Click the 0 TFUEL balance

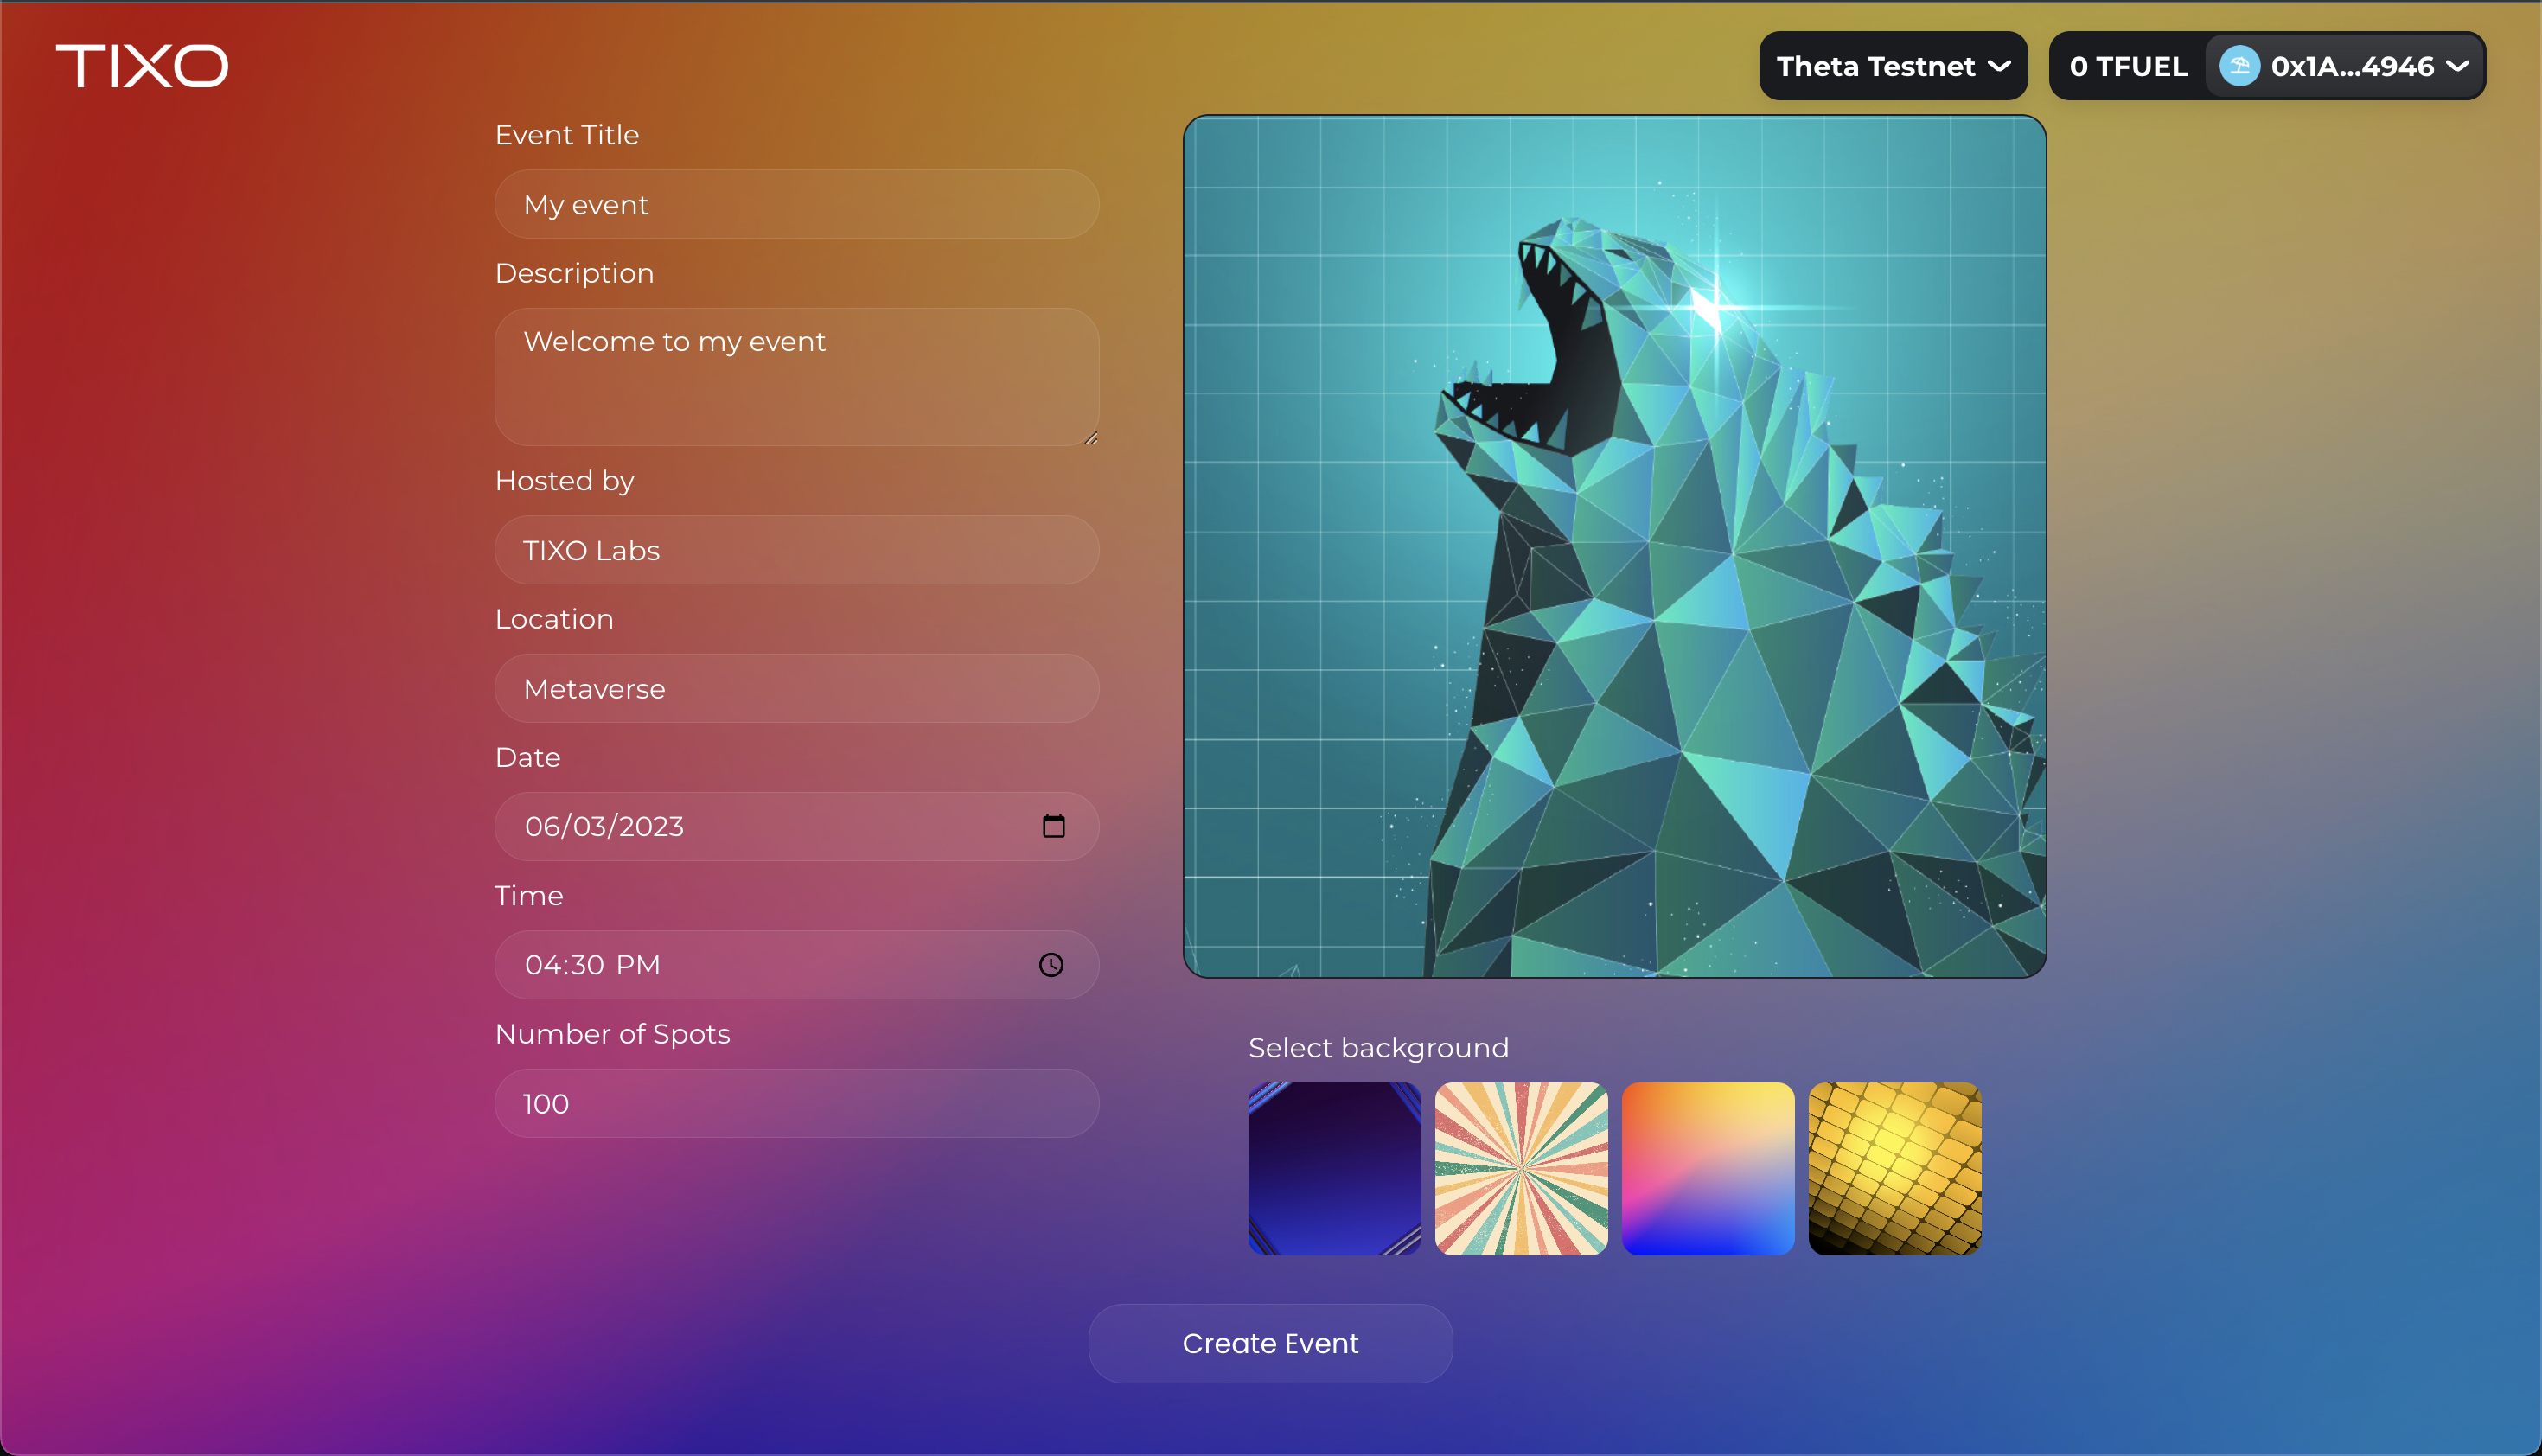pyautogui.click(x=2128, y=66)
